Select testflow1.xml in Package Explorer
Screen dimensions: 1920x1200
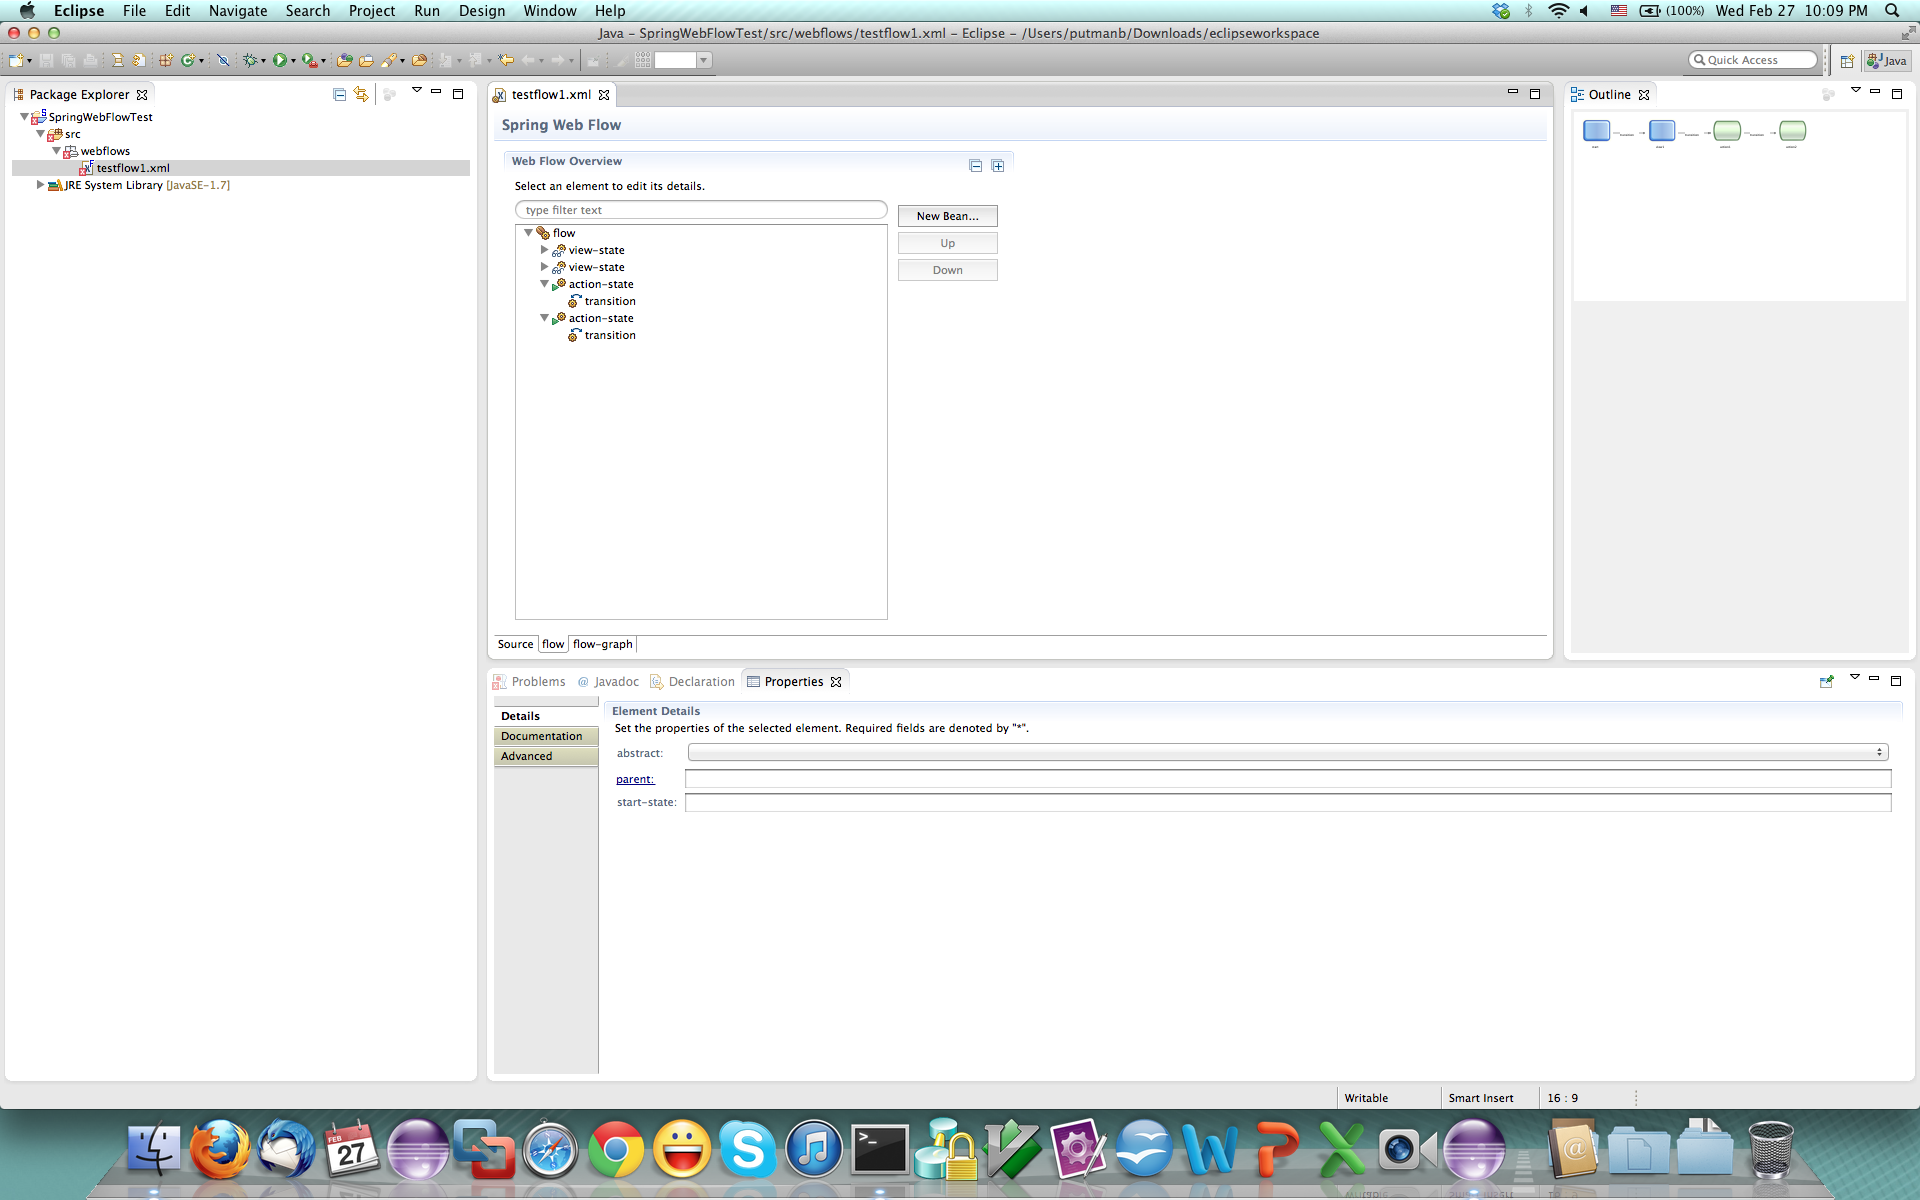133,168
